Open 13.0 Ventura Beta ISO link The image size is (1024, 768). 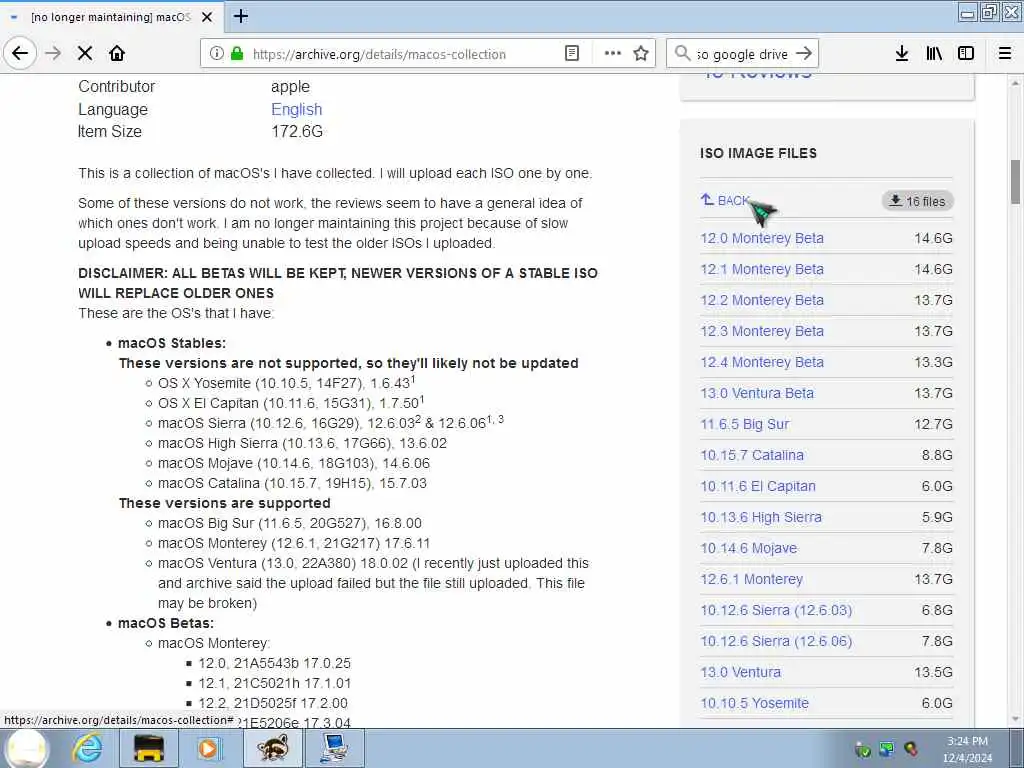pyautogui.click(x=757, y=393)
